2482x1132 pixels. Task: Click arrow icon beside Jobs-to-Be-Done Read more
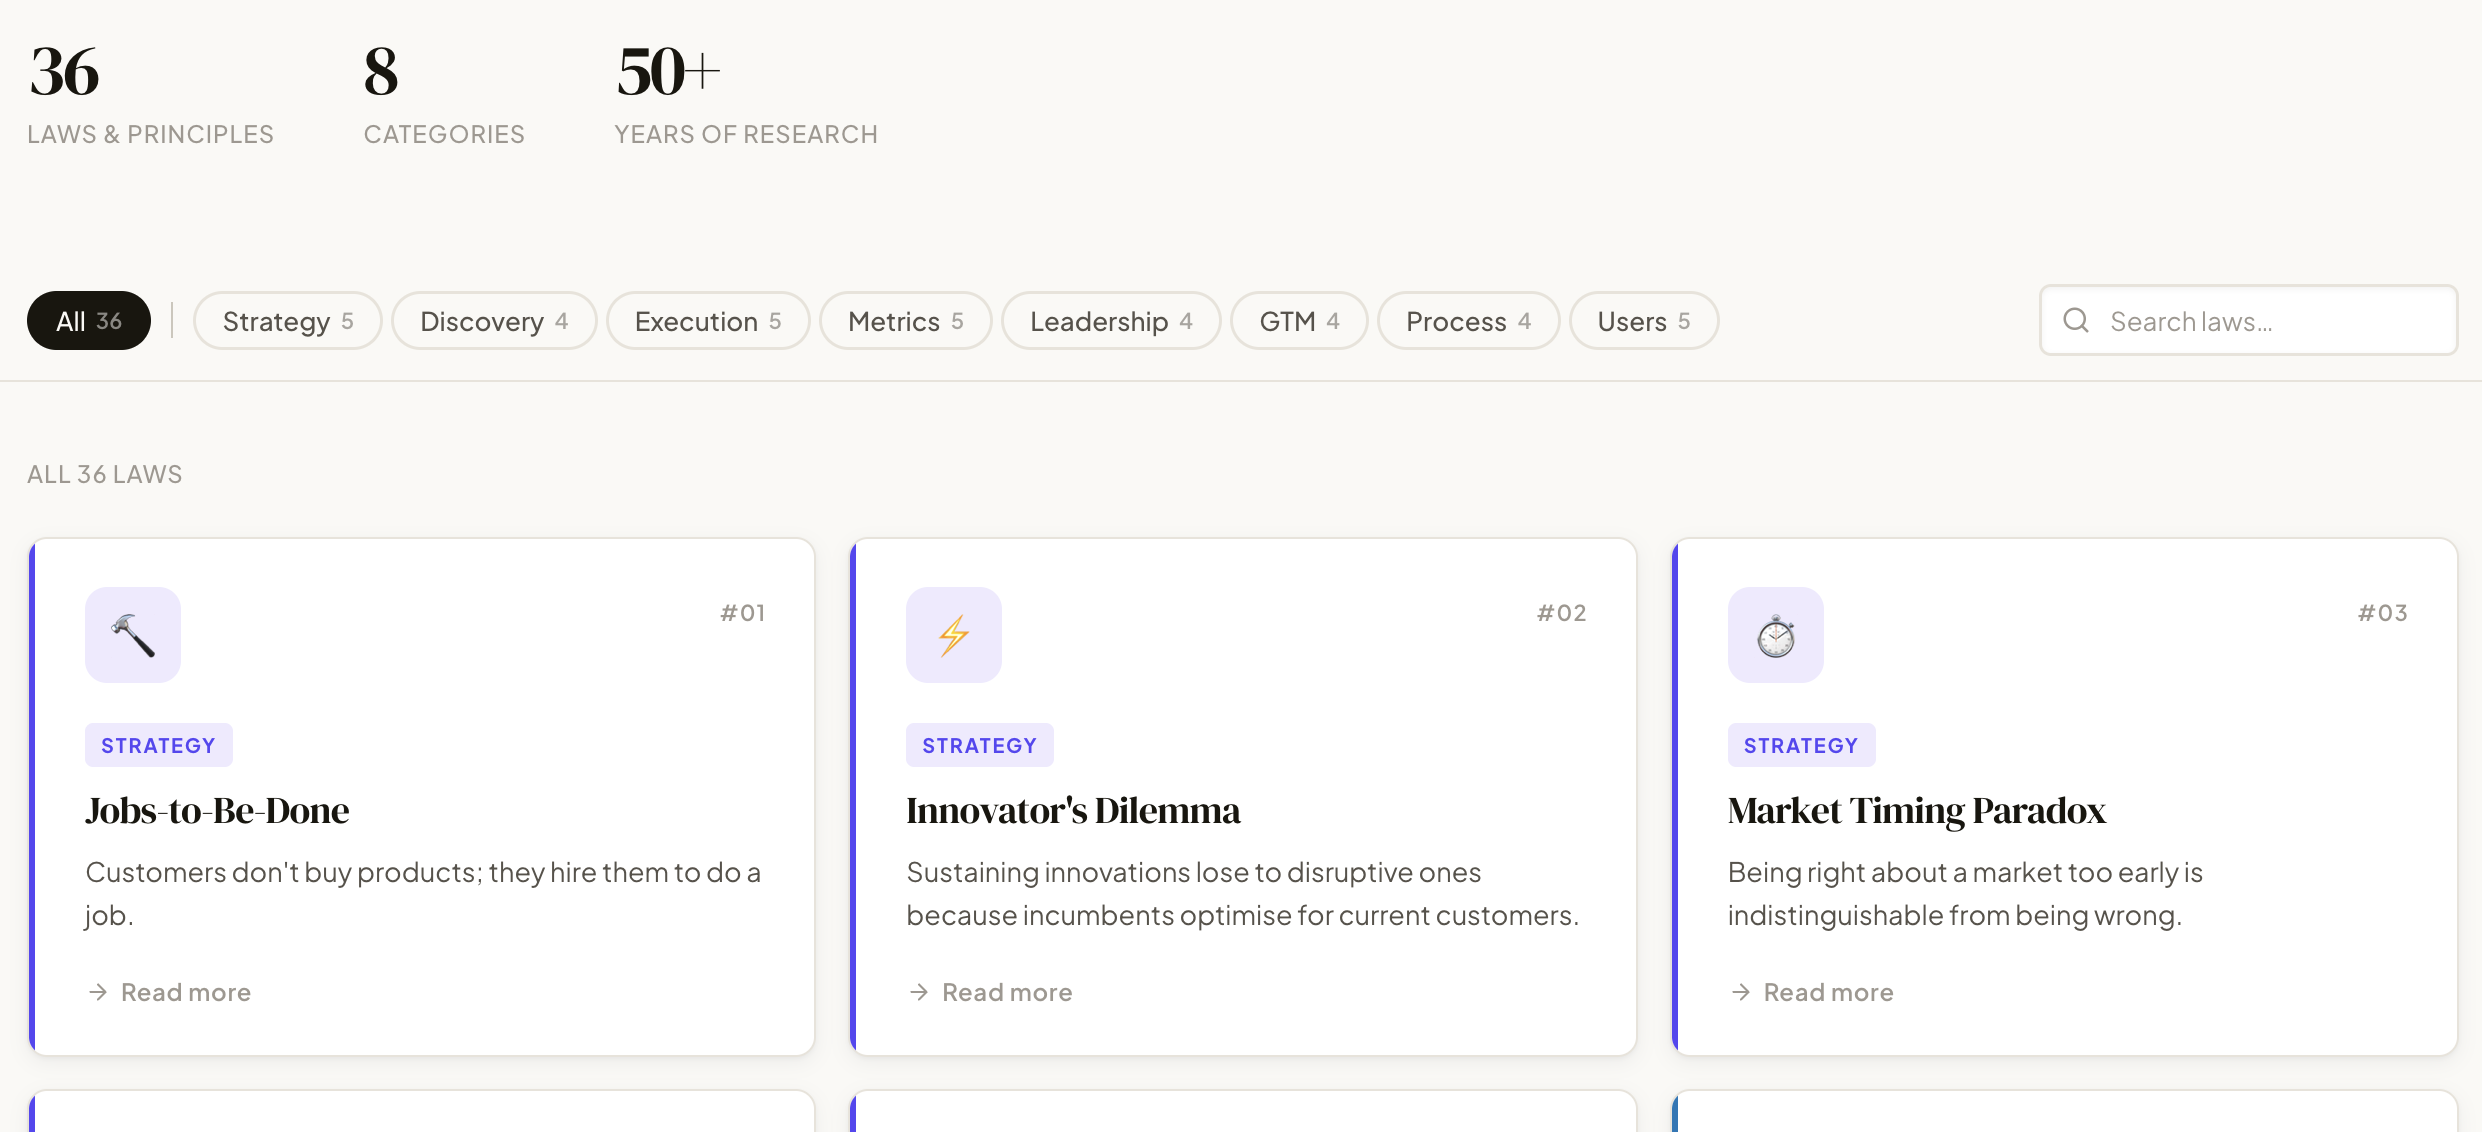[x=98, y=992]
